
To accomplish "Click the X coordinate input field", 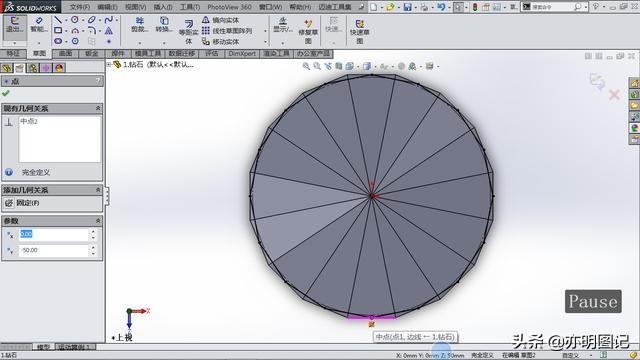I will (x=54, y=234).
